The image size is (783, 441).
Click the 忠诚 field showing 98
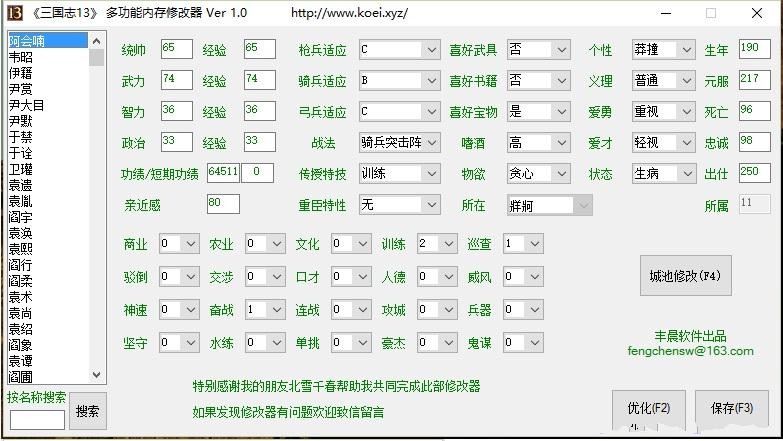click(x=755, y=142)
